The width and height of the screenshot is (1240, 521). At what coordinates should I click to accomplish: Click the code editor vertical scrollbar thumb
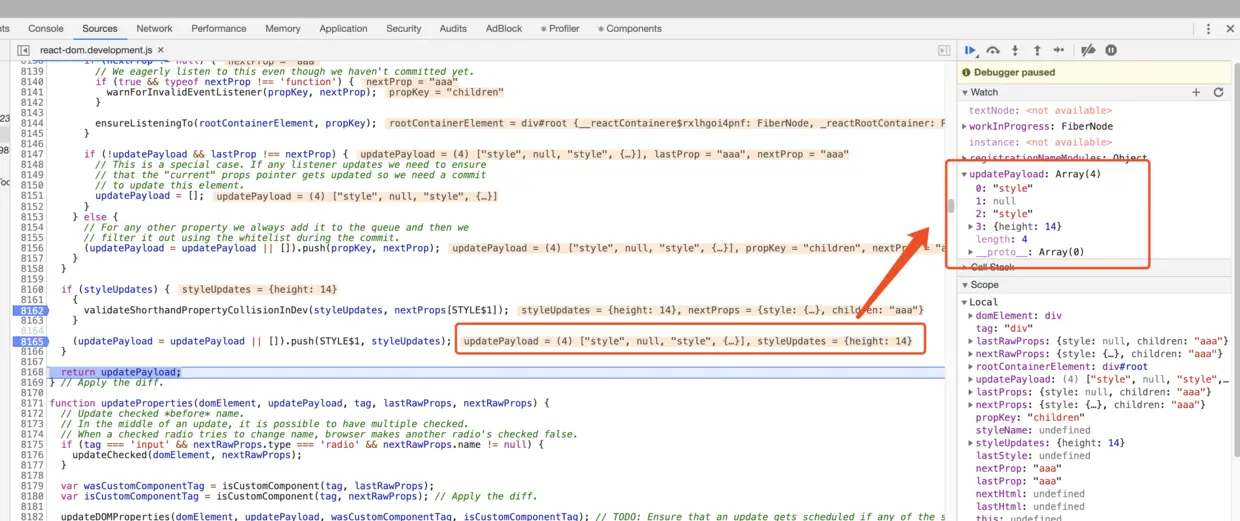[951, 206]
